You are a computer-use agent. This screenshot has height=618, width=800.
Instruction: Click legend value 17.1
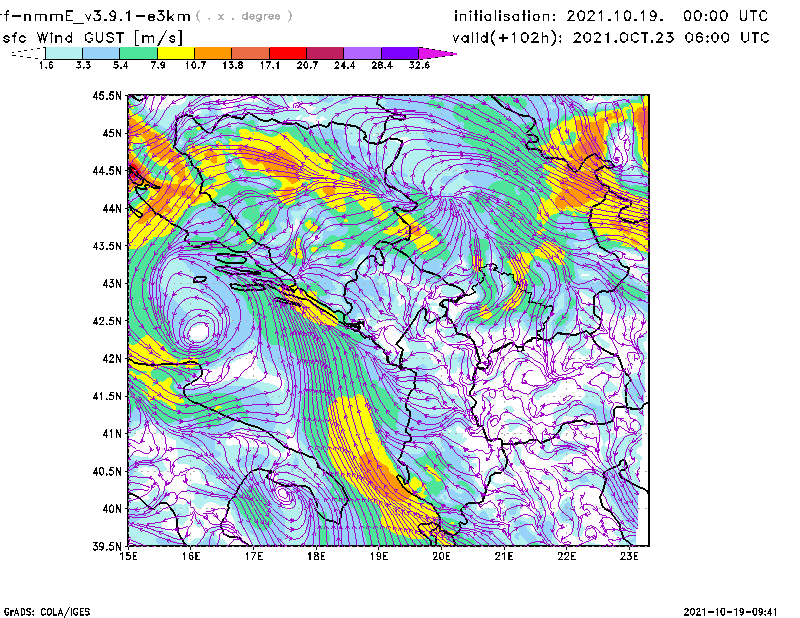tap(270, 65)
